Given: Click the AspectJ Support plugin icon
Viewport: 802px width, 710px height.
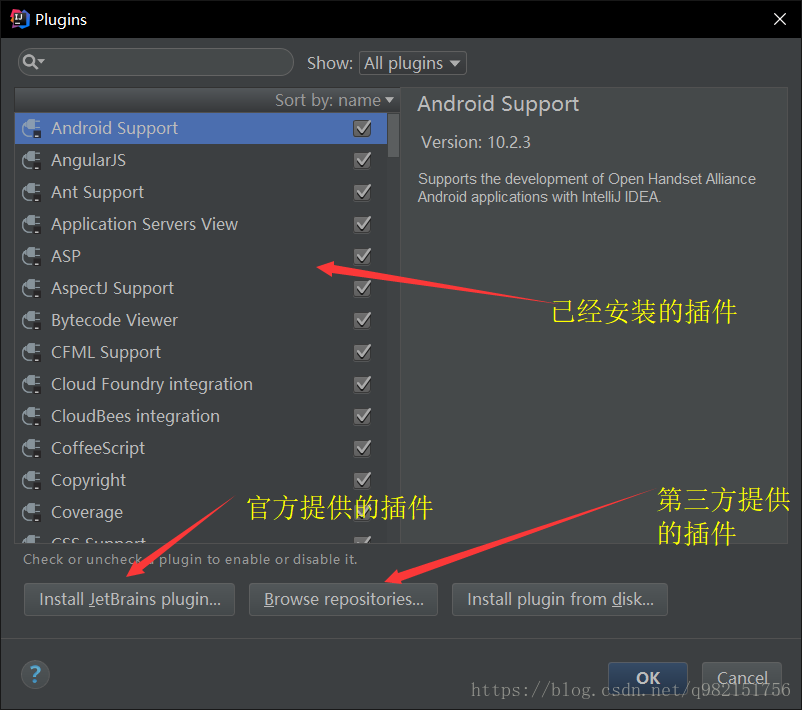Looking at the screenshot, I should [32, 289].
